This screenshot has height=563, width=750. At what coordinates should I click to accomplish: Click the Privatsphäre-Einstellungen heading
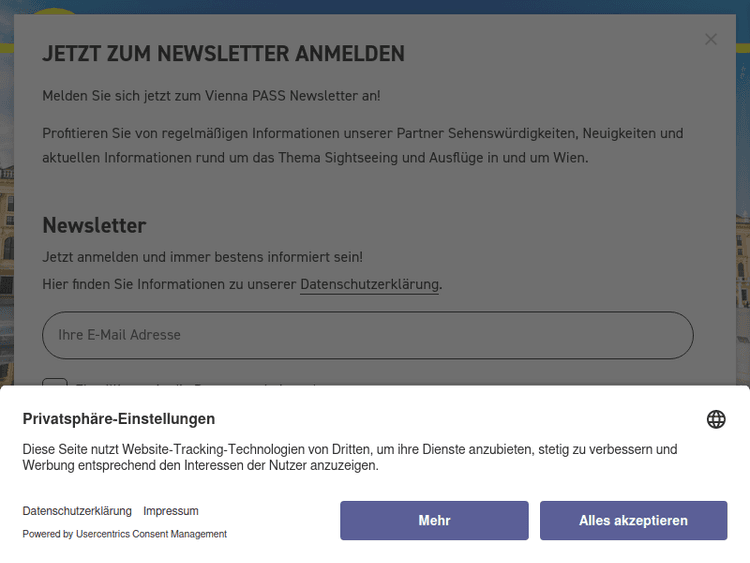pyautogui.click(x=119, y=419)
